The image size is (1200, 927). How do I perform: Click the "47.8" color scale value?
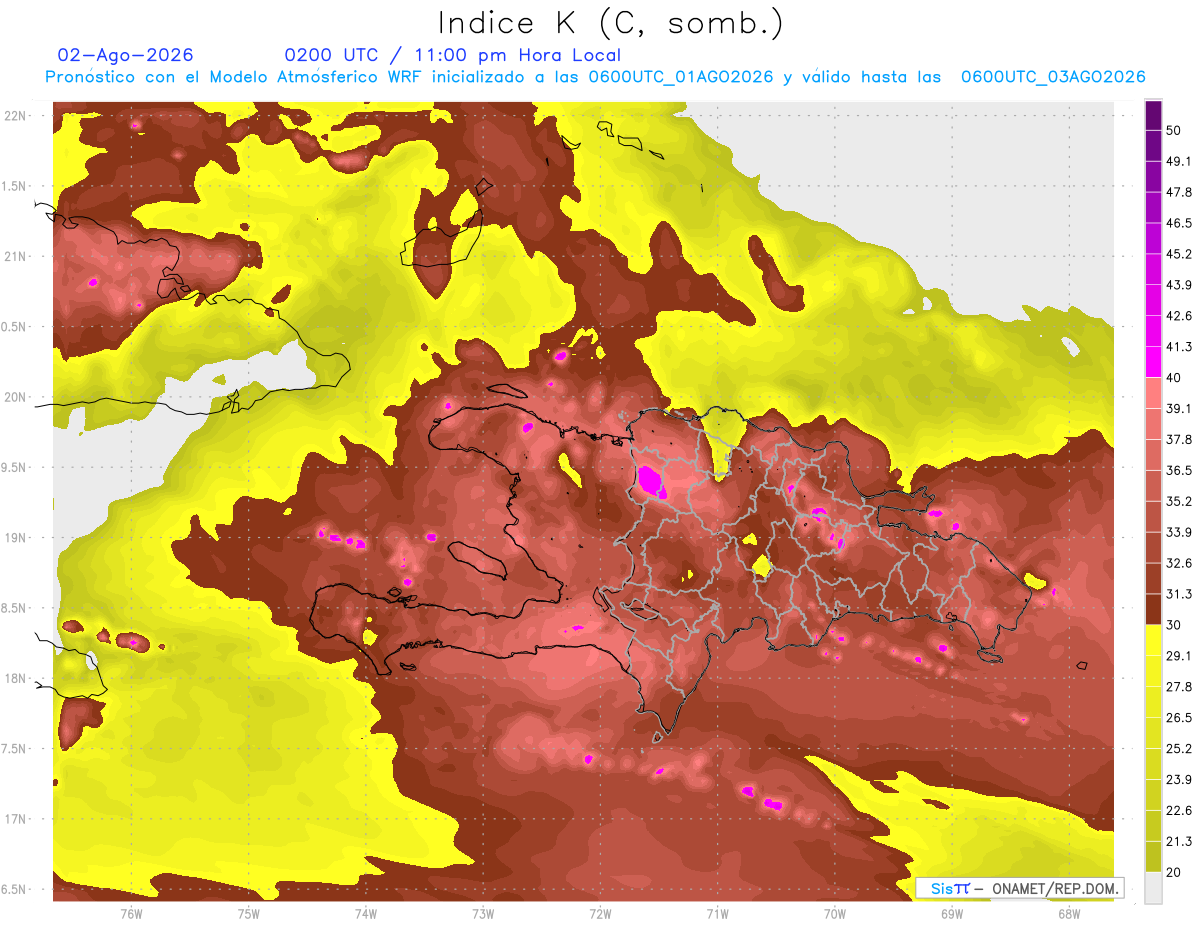[1180, 192]
